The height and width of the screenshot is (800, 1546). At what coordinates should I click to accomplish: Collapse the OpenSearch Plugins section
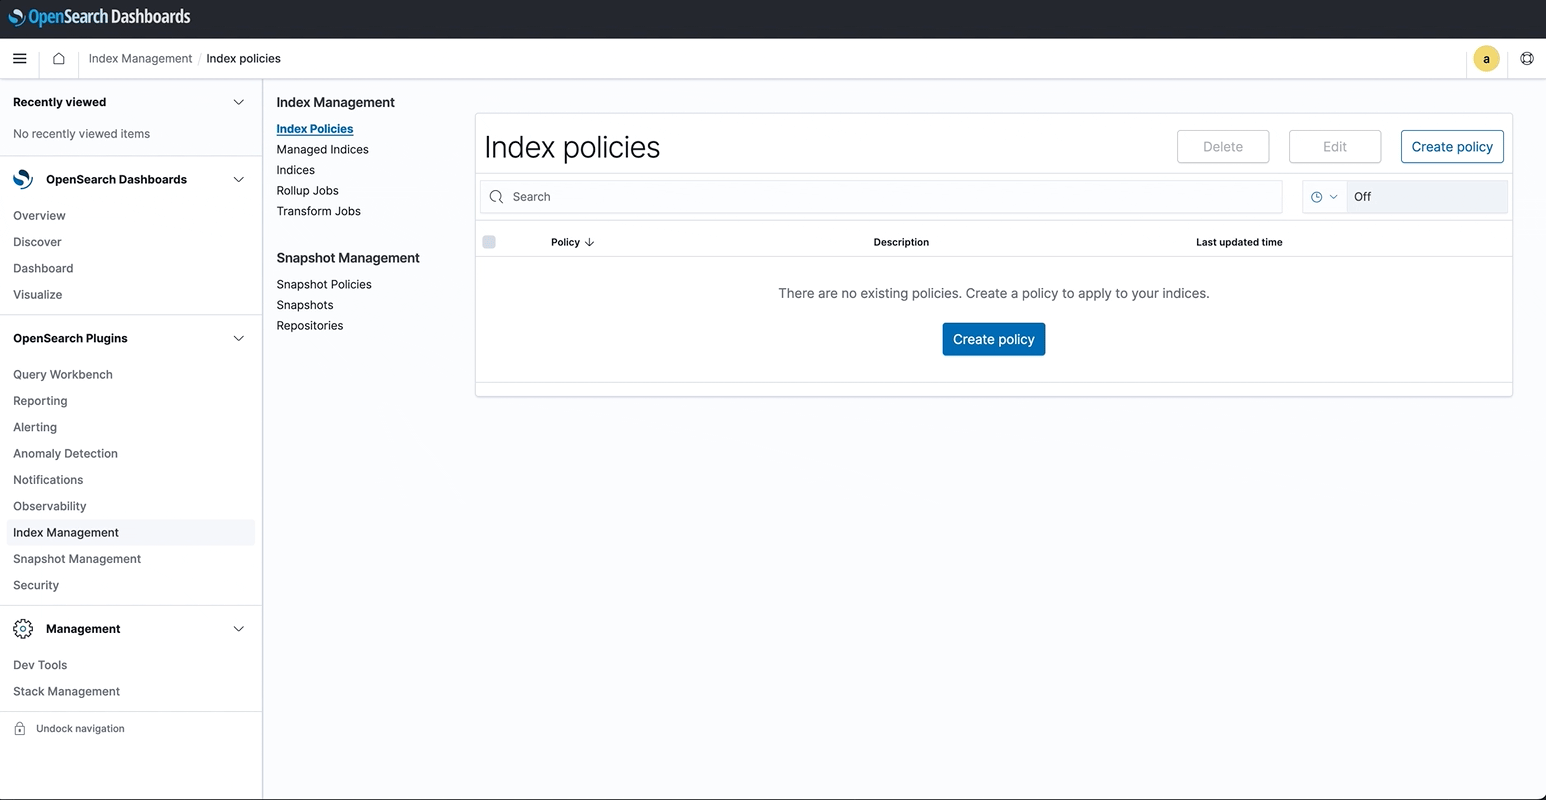[238, 339]
